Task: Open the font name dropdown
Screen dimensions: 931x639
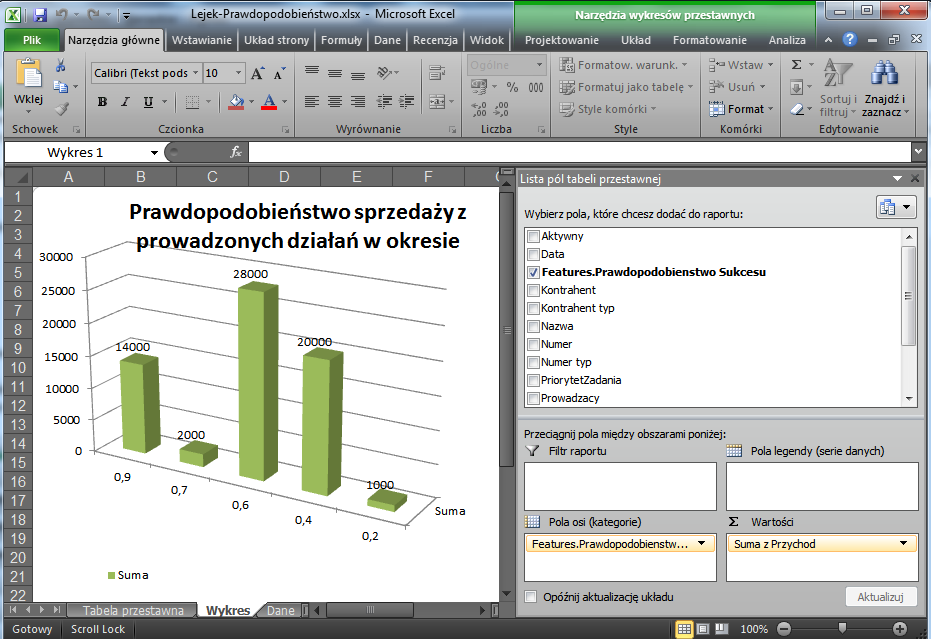Action: (195, 73)
